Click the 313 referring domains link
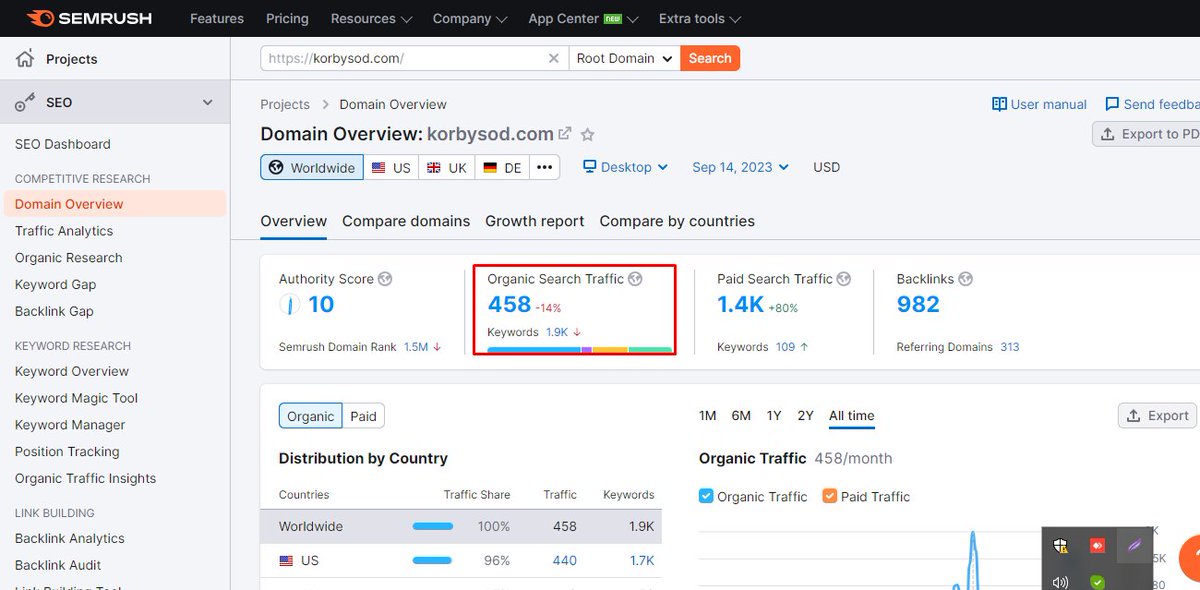Image resolution: width=1200 pixels, height=590 pixels. tap(1009, 347)
